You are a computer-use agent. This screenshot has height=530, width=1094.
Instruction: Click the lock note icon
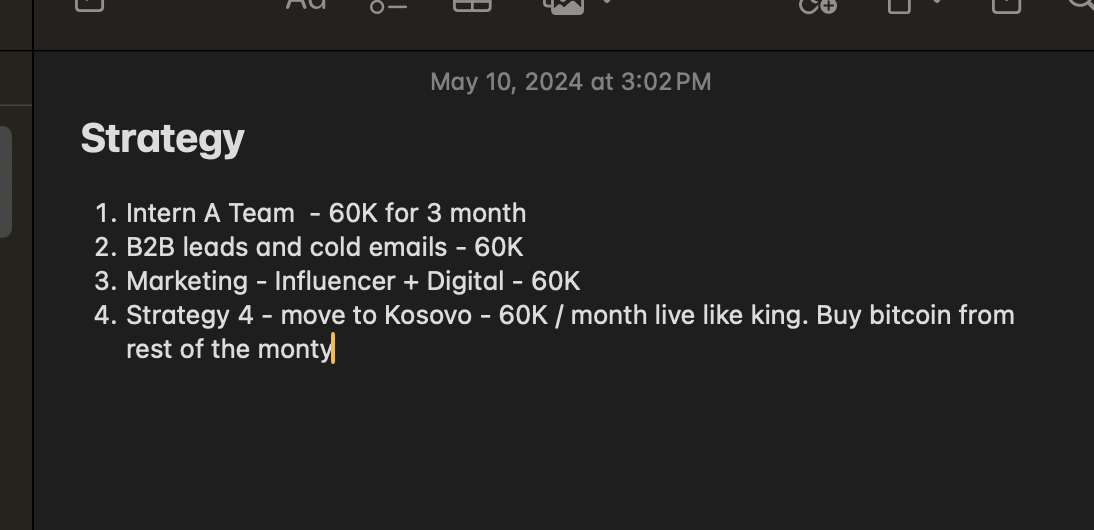(x=900, y=5)
